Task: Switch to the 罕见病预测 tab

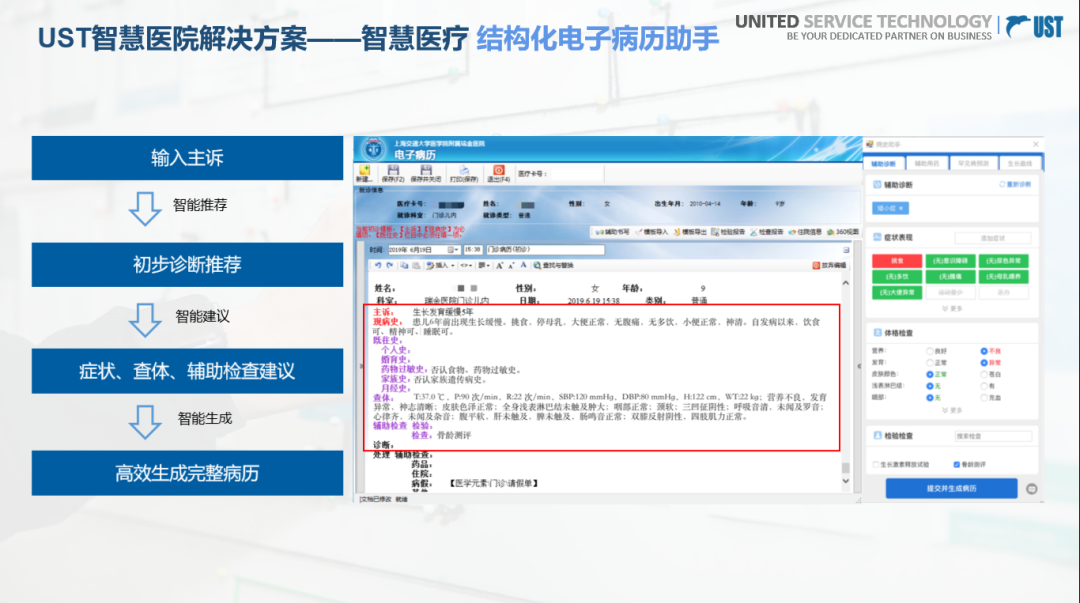Action: [x=973, y=163]
